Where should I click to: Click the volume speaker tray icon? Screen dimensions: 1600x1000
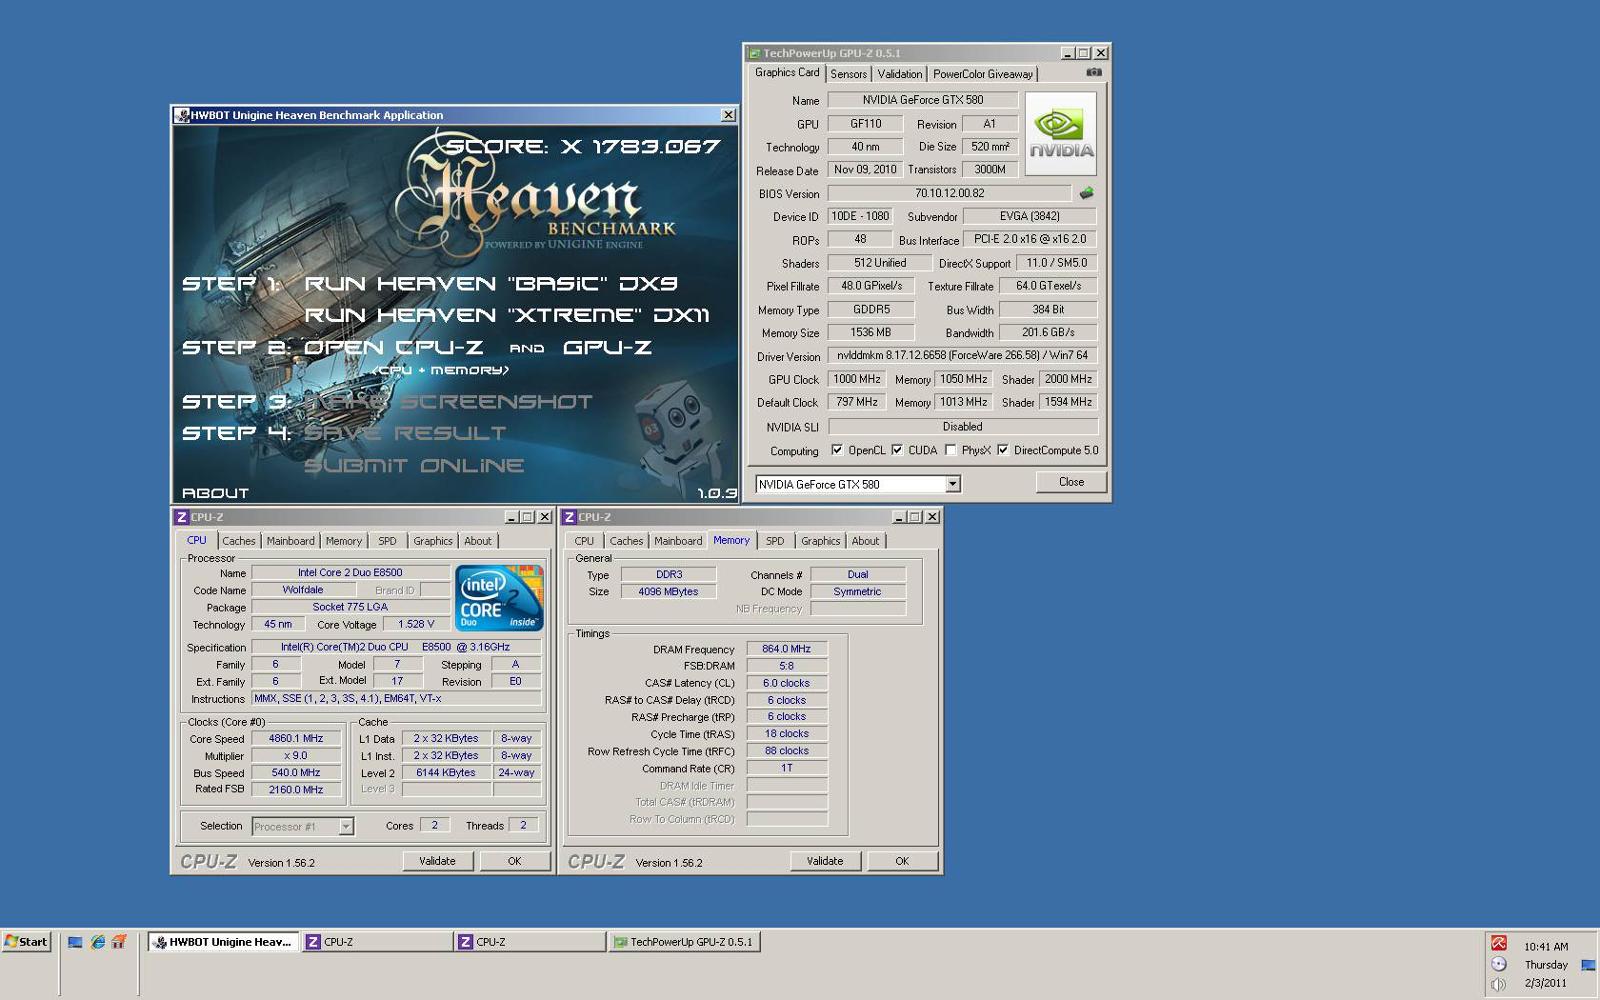coord(1498,984)
